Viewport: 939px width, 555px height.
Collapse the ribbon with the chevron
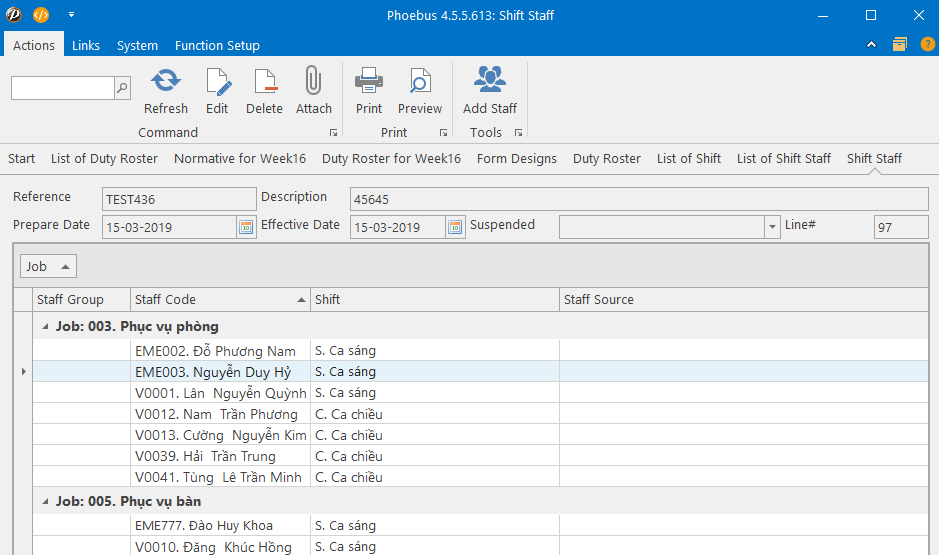point(871,44)
